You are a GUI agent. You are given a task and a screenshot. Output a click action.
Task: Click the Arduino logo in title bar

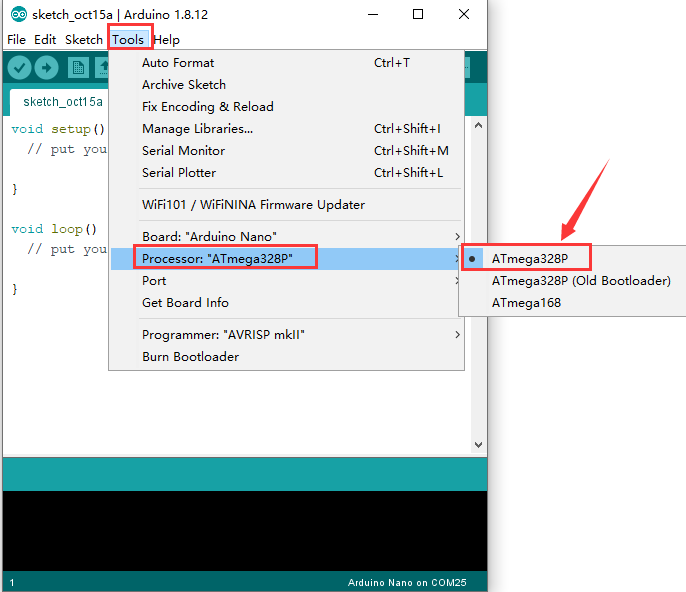(18, 14)
